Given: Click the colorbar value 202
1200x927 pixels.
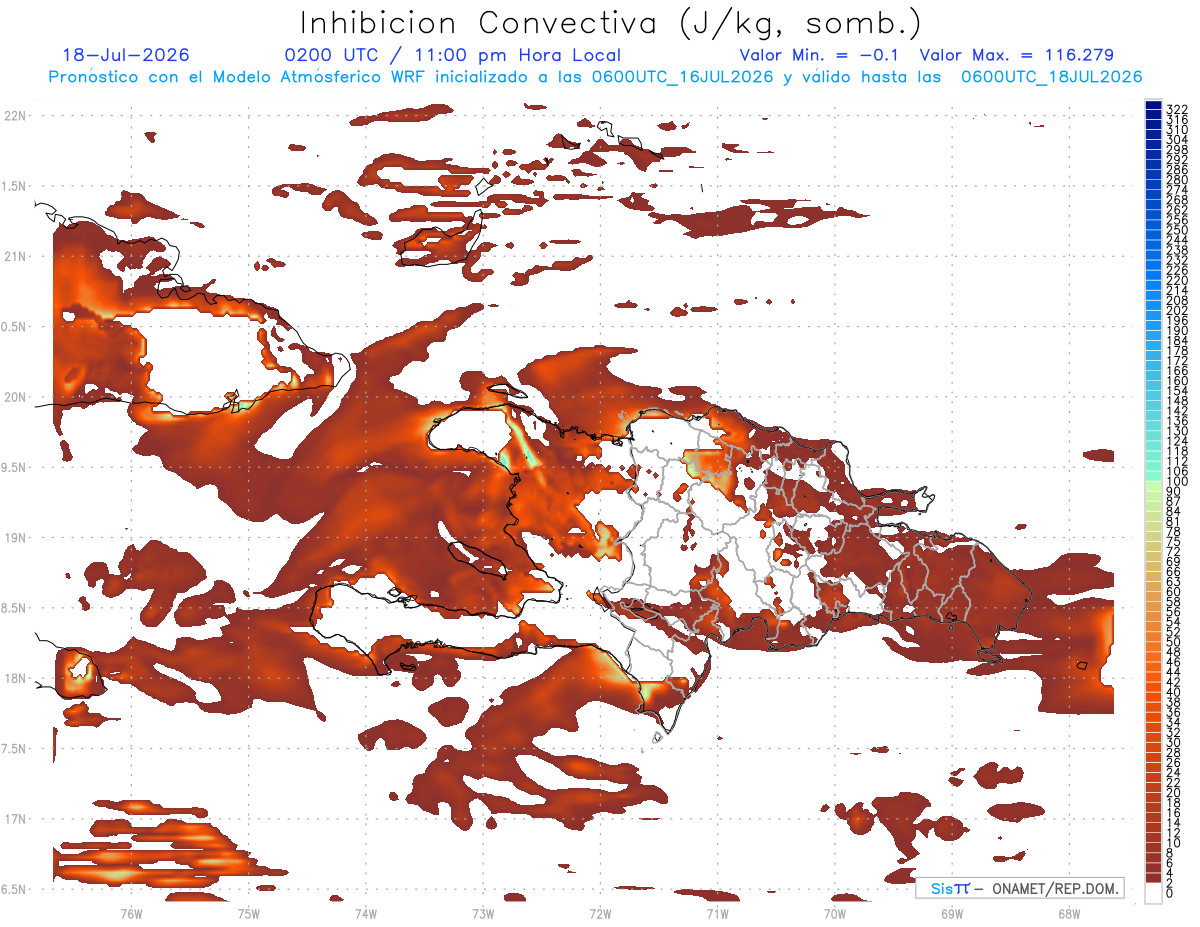Looking at the screenshot, I should tap(1177, 310).
